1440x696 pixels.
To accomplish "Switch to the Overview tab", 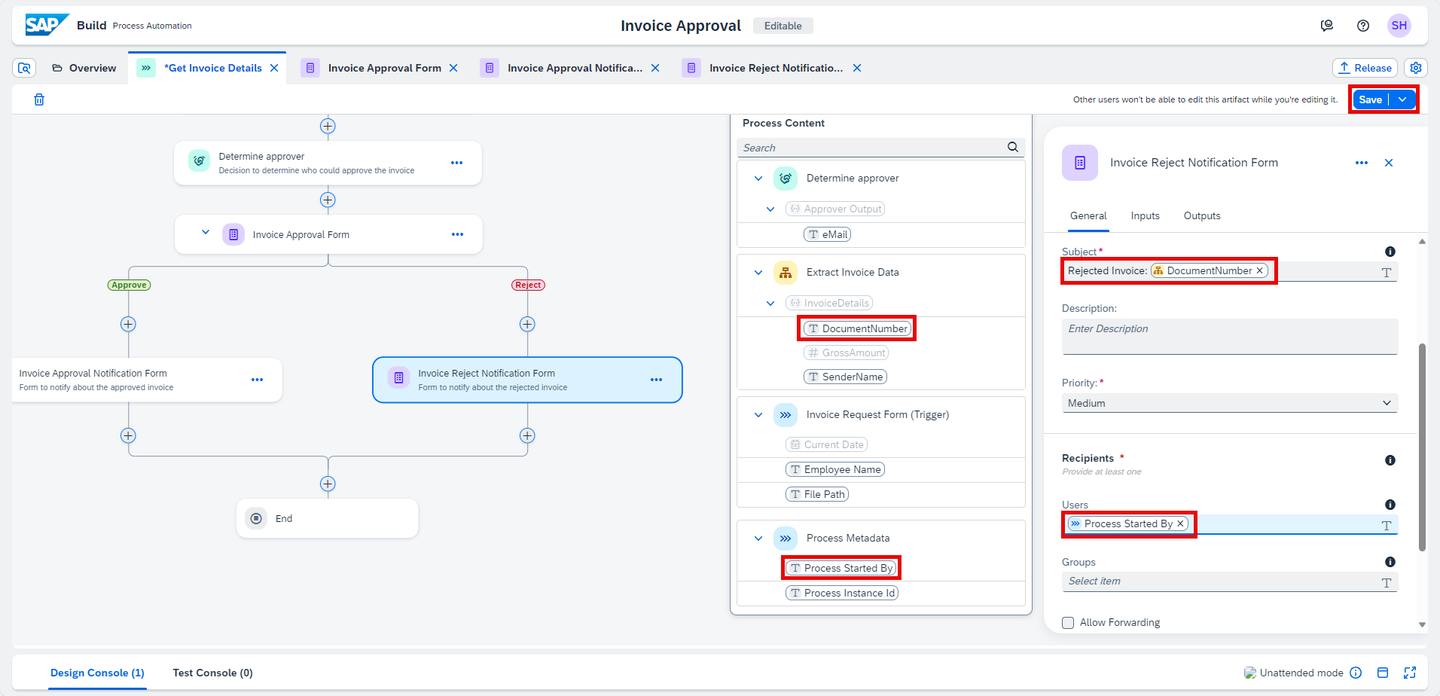I will coord(84,68).
